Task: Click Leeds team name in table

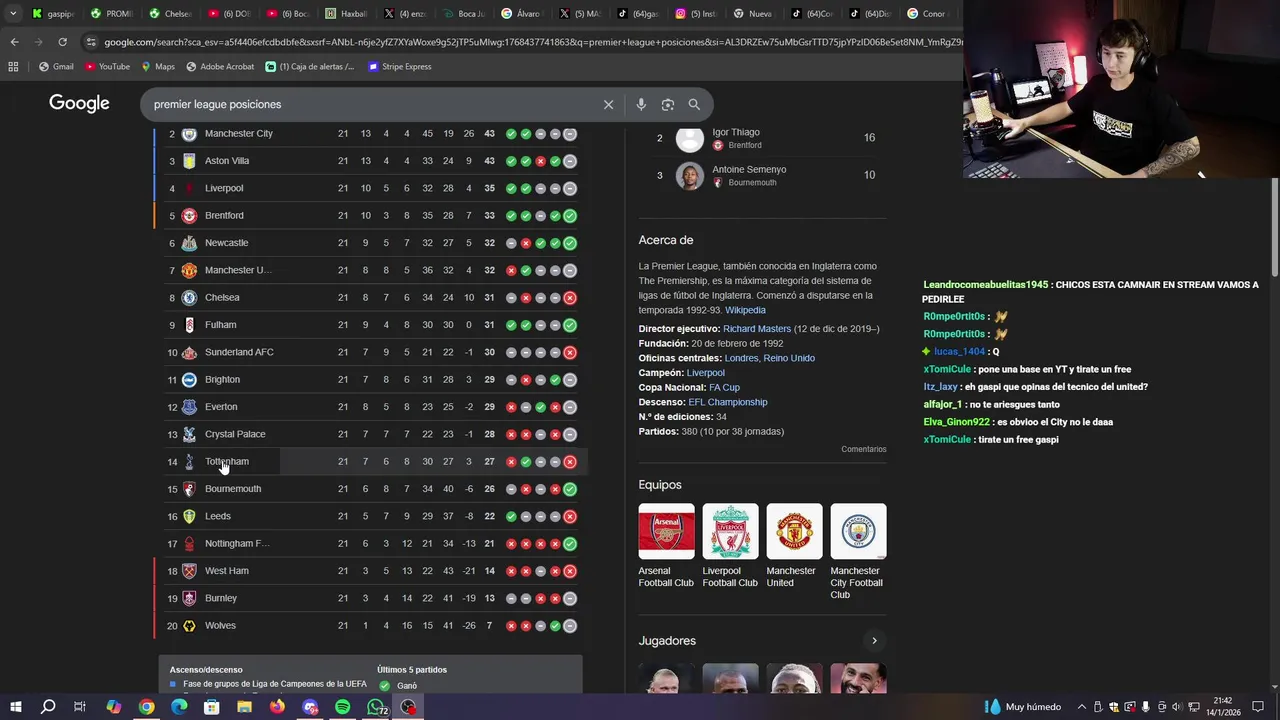Action: pos(218,516)
